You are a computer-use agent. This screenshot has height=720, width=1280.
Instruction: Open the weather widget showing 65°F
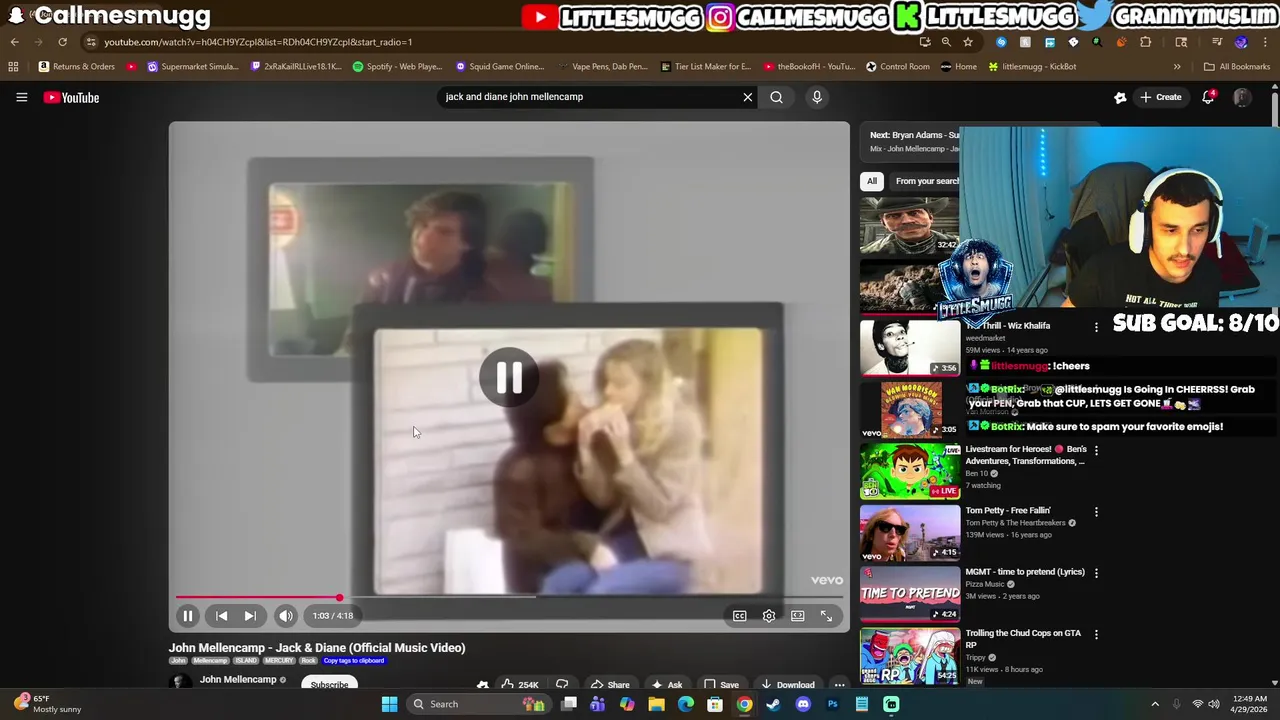pos(48,704)
